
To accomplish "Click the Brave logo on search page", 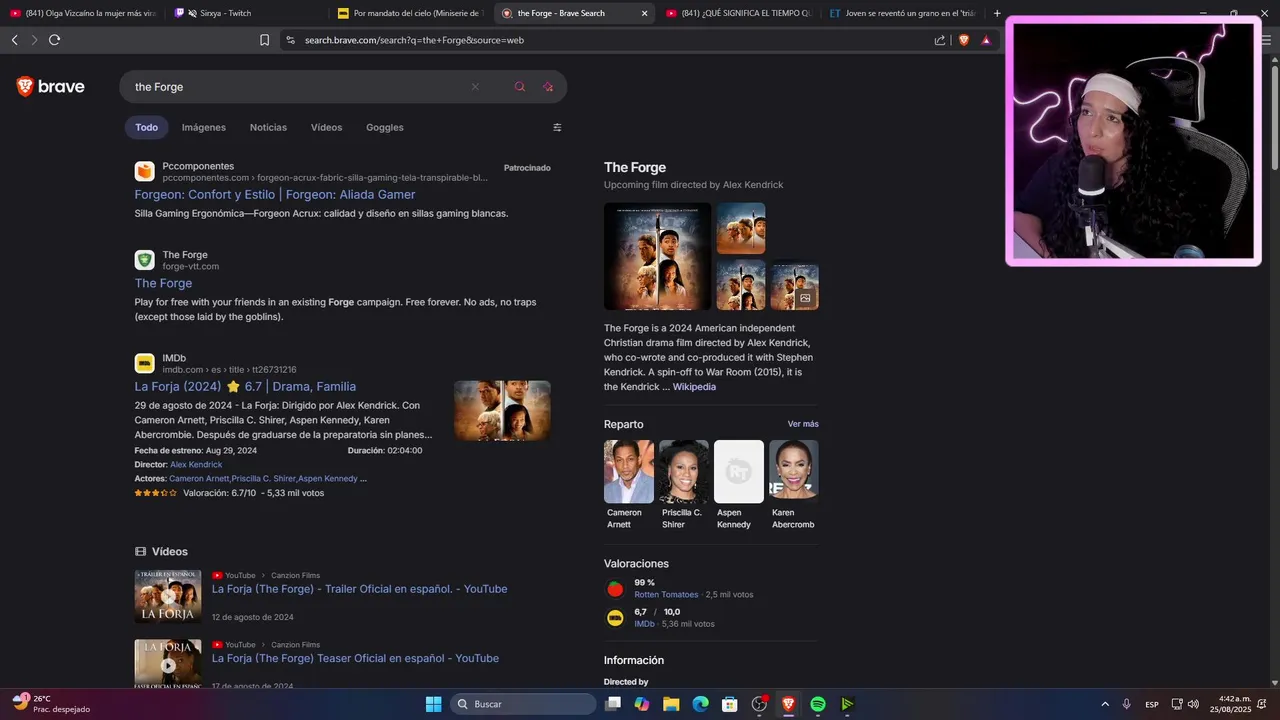I will pos(50,87).
